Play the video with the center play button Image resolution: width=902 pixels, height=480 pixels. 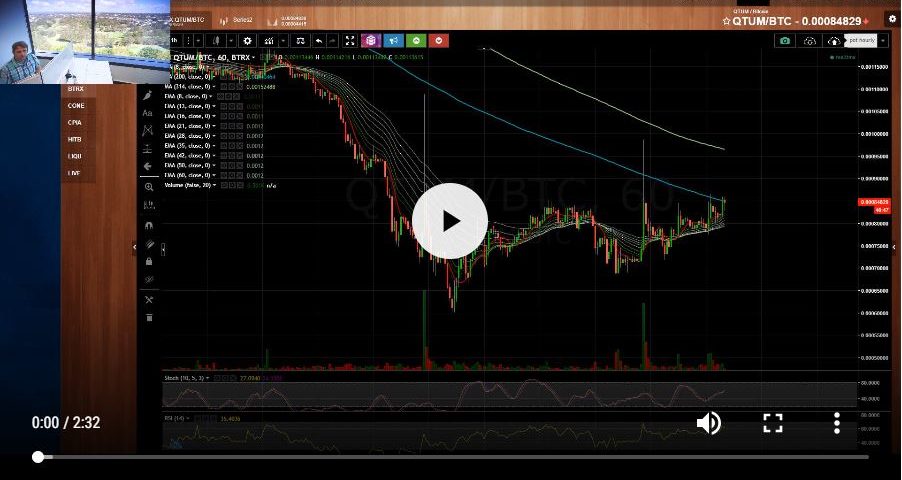tap(450, 221)
